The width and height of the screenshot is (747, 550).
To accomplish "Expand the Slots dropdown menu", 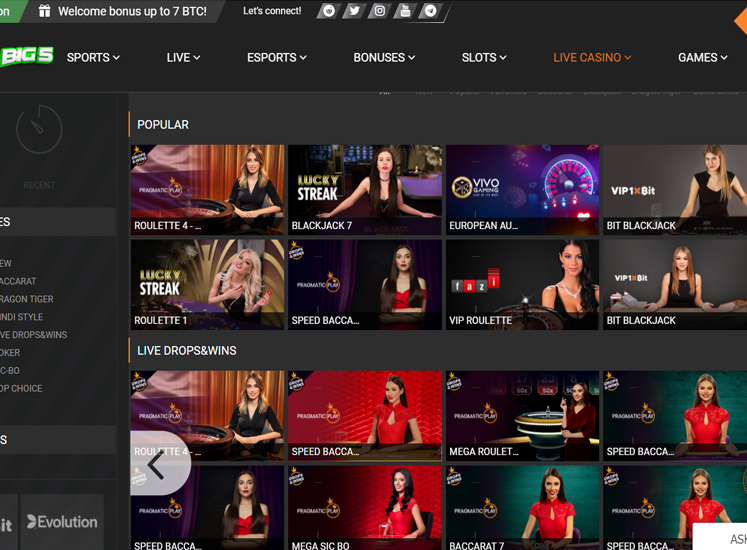I will click(x=484, y=58).
